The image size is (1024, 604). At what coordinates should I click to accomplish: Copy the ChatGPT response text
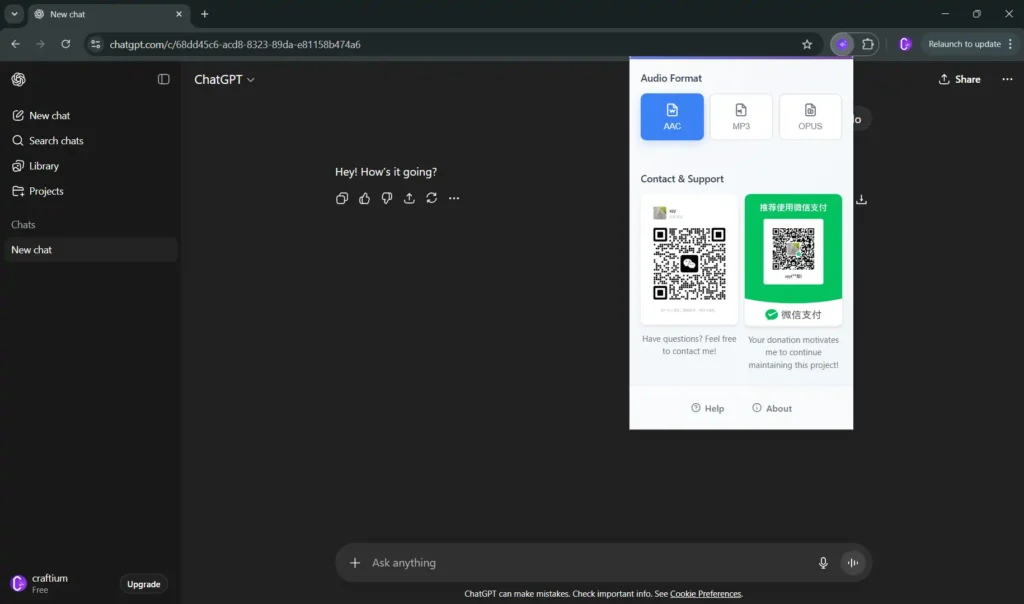[x=342, y=198]
